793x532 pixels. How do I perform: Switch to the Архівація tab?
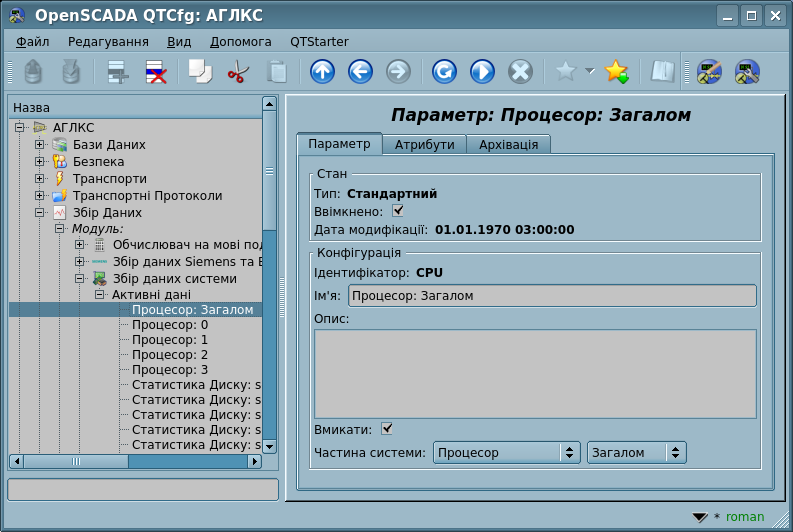(x=508, y=145)
